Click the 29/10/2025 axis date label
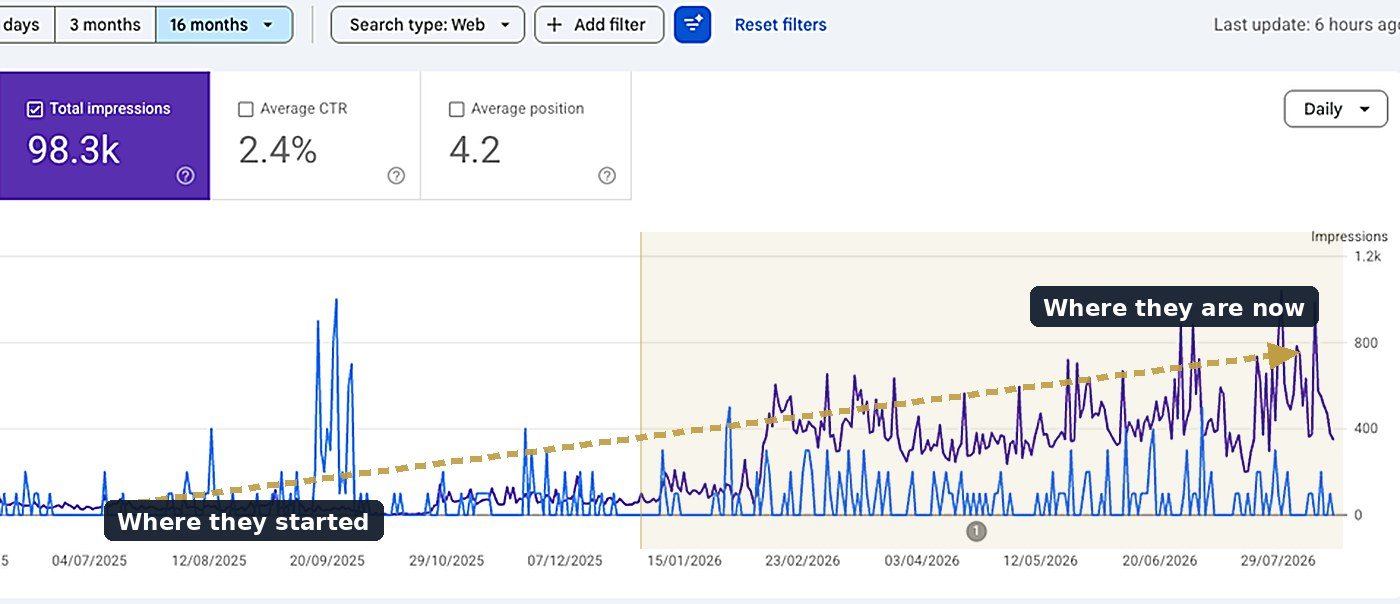 pos(446,561)
